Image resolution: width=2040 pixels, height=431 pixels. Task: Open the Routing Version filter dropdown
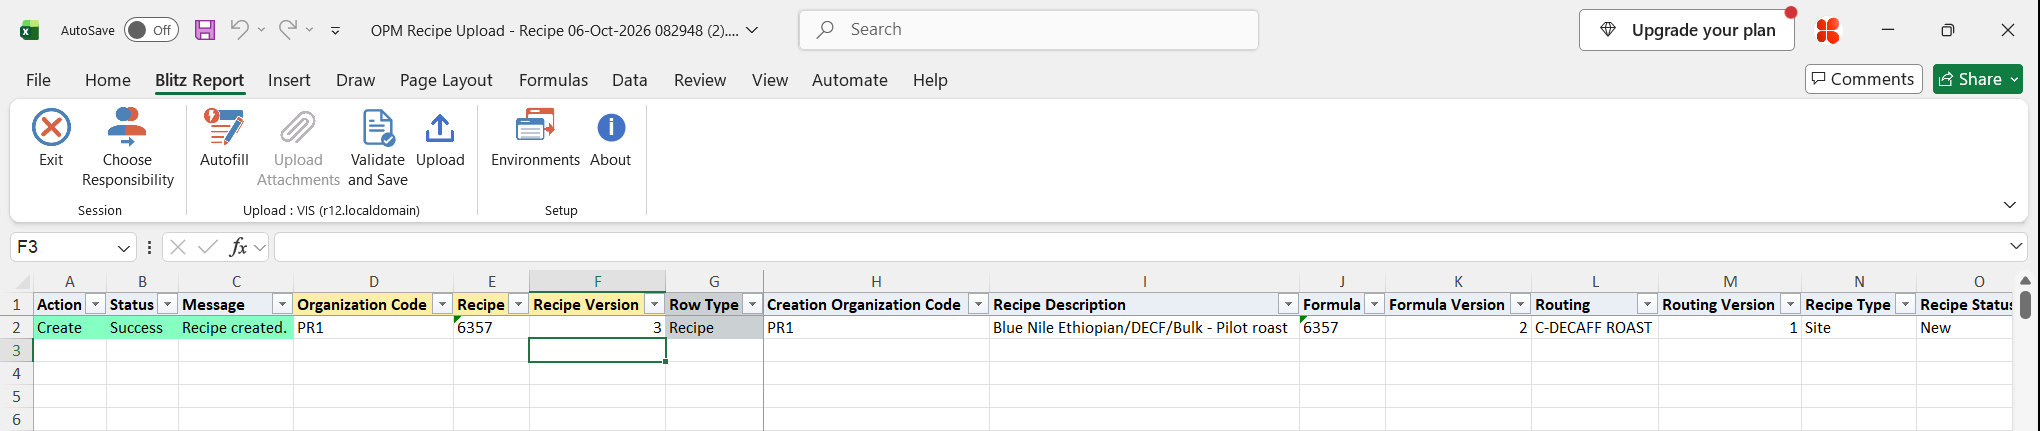pos(1790,304)
